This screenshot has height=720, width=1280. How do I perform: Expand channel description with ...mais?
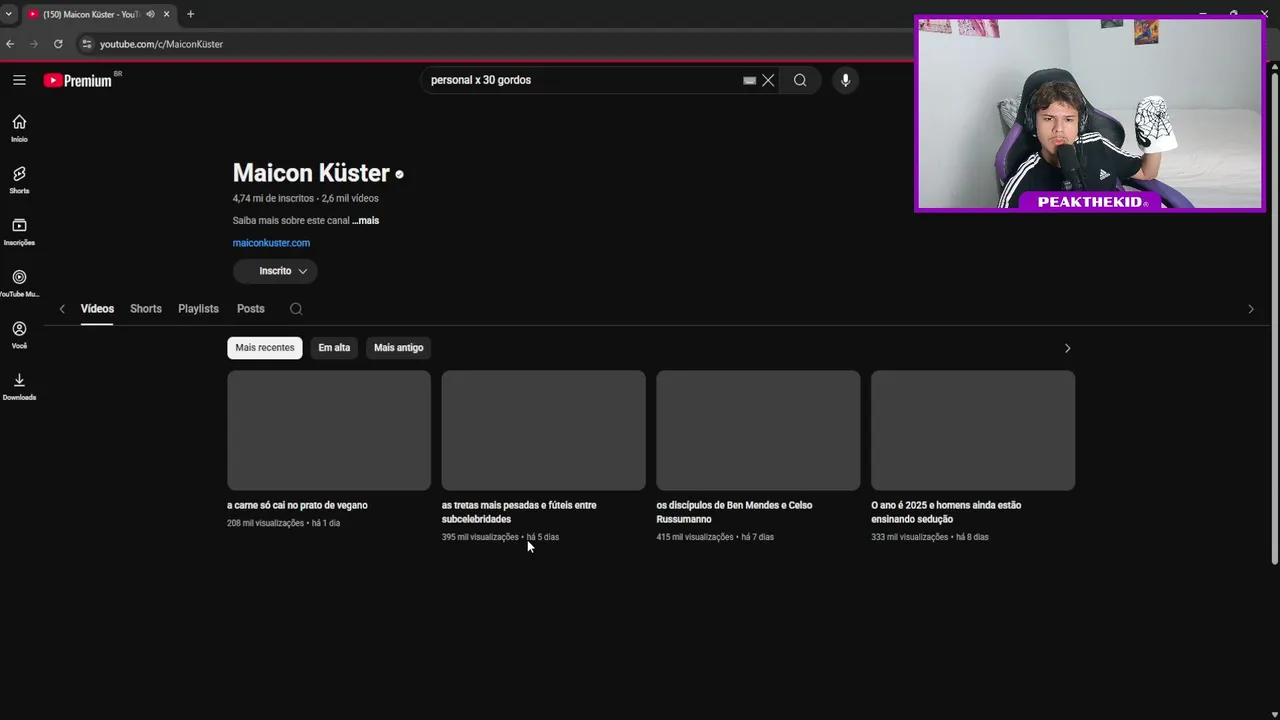pos(366,220)
